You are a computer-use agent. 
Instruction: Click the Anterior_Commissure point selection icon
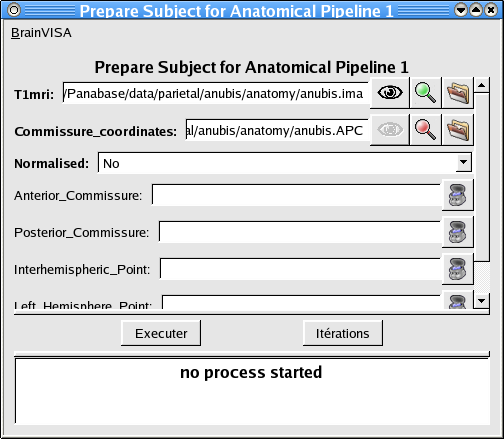pyautogui.click(x=458, y=195)
